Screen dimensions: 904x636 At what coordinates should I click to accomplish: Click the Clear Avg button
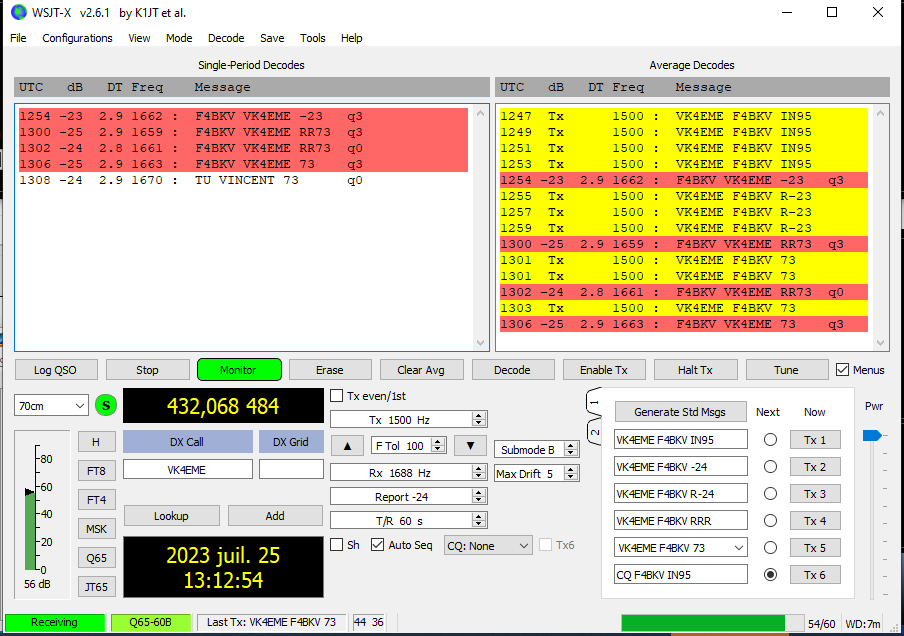[x=421, y=370]
